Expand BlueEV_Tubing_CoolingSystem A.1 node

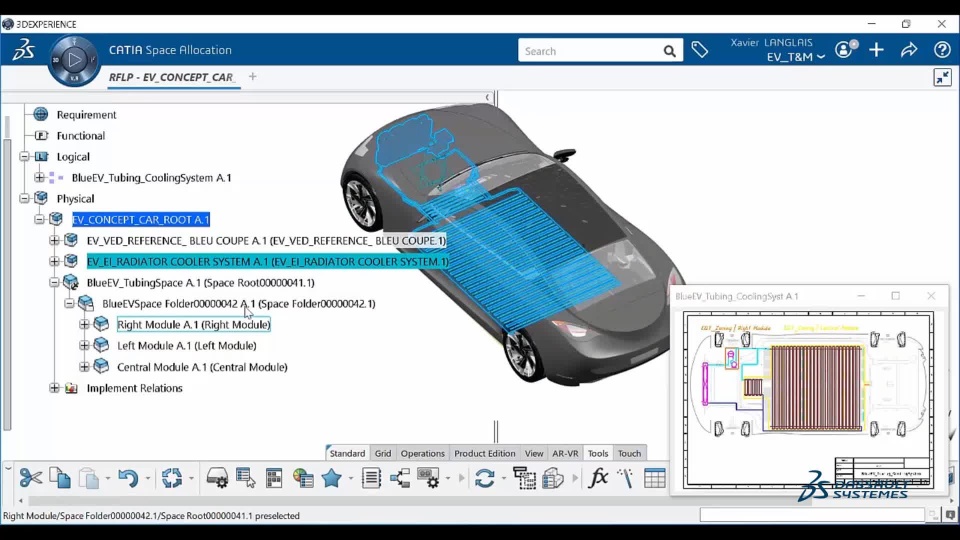pos(40,178)
